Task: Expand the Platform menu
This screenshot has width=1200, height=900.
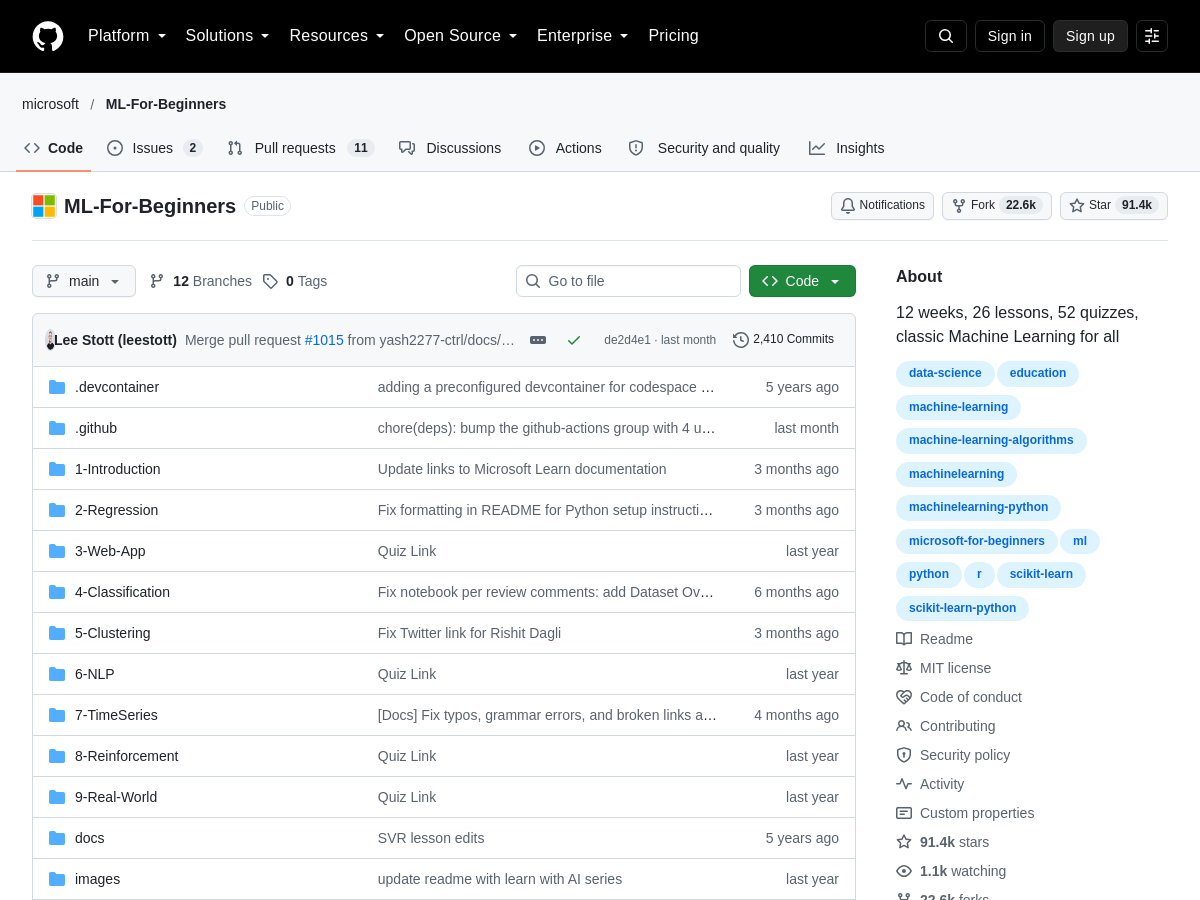Action: point(127,36)
